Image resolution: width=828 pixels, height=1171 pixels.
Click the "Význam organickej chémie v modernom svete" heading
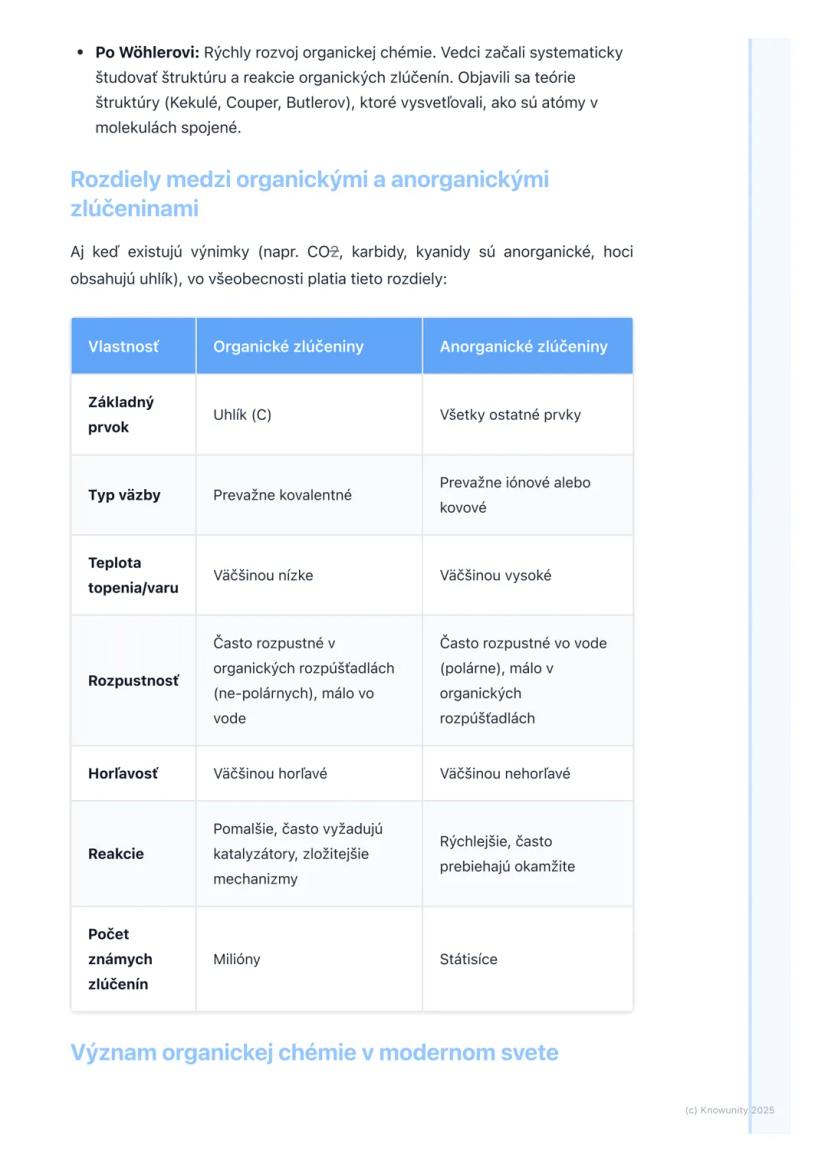tap(314, 1052)
